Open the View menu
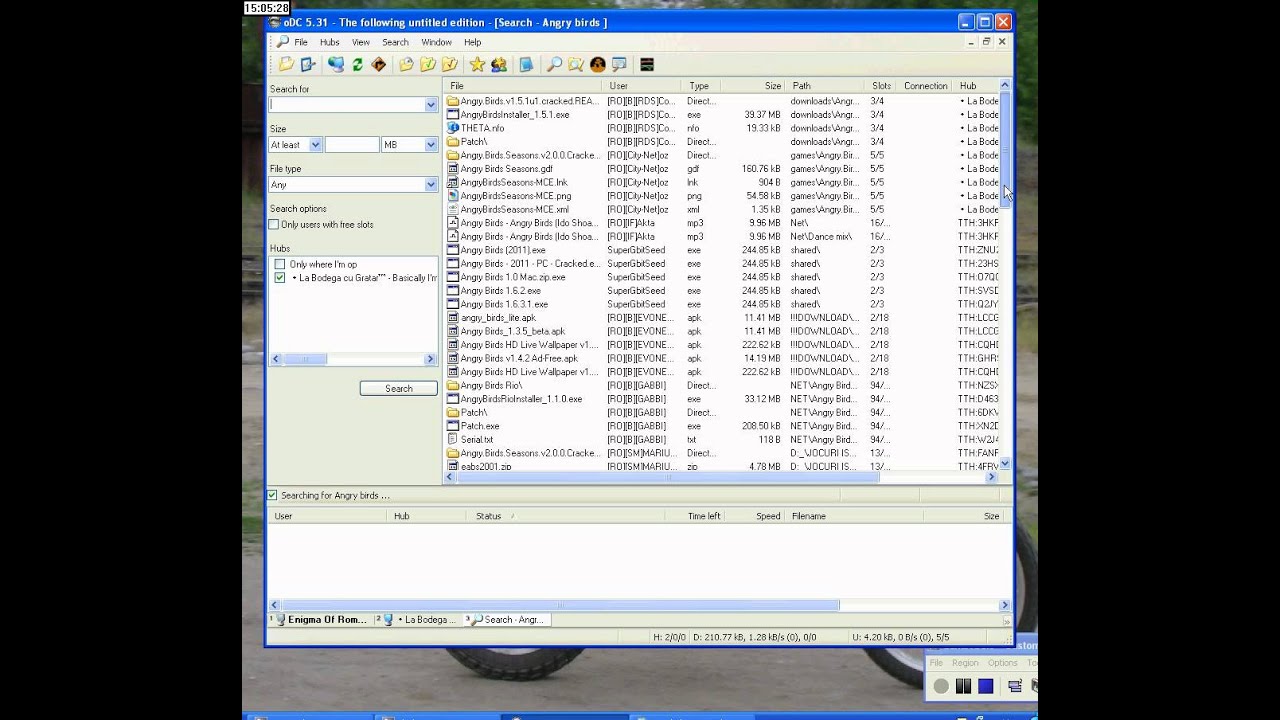The image size is (1280, 720). (361, 42)
